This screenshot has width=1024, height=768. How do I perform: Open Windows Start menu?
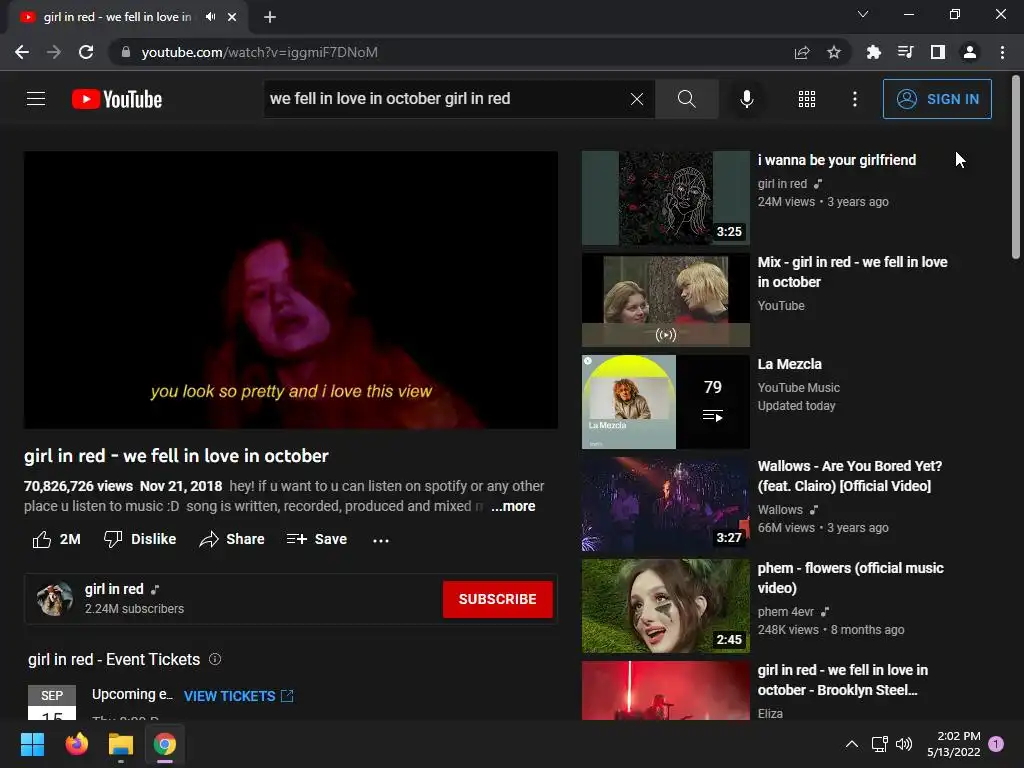point(32,744)
